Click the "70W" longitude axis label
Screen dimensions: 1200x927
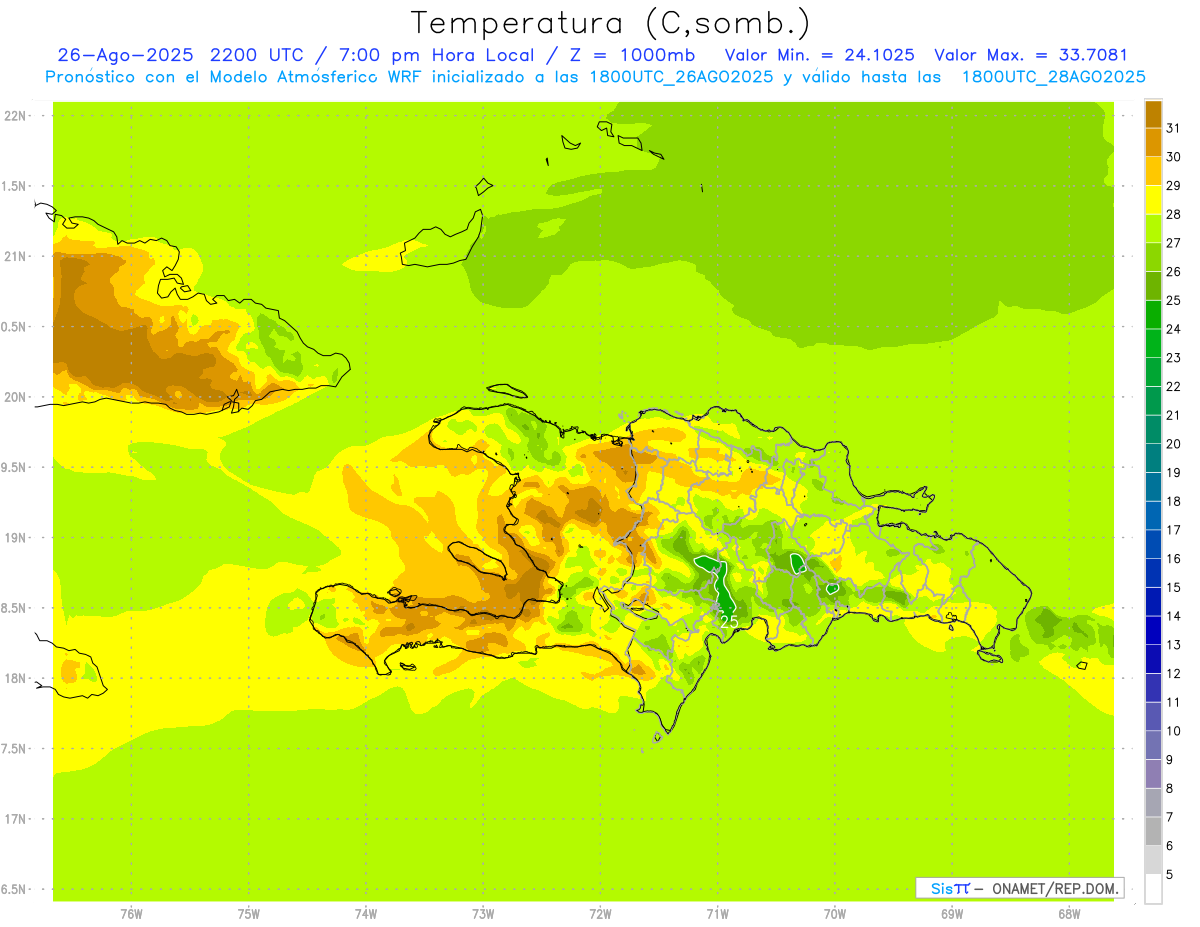coord(835,914)
